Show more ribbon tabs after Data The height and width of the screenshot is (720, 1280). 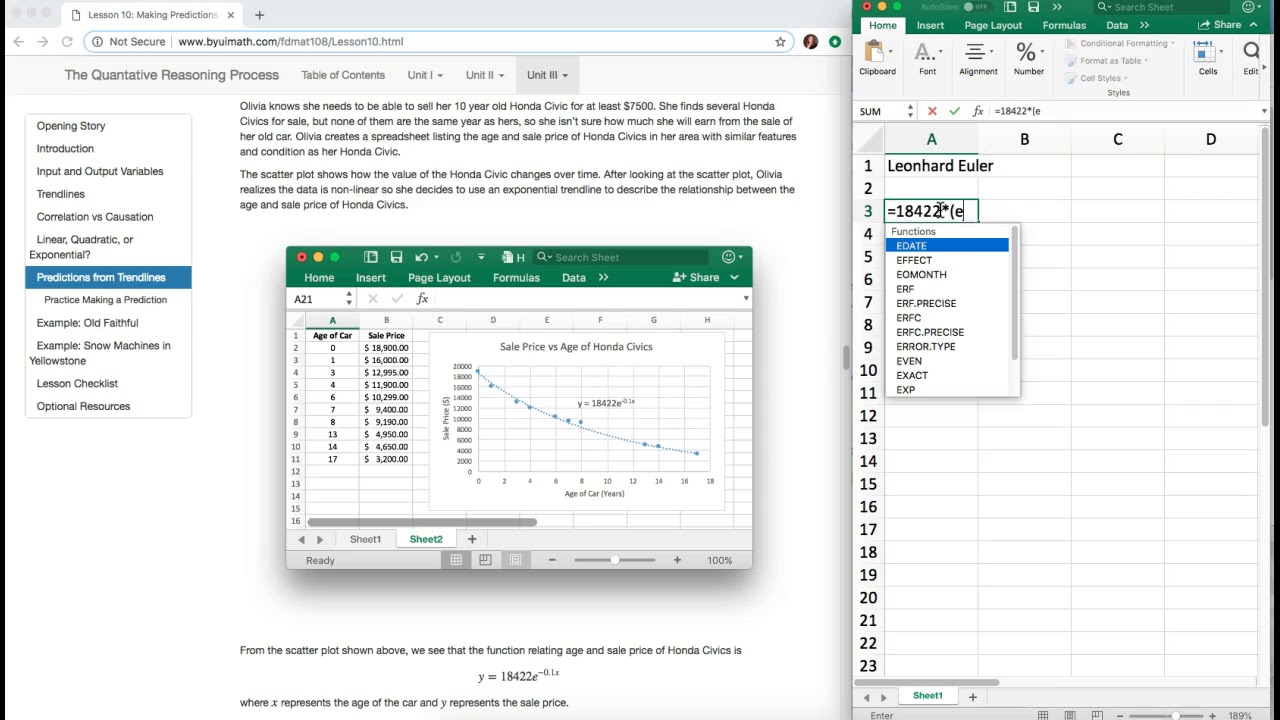[1146, 25]
